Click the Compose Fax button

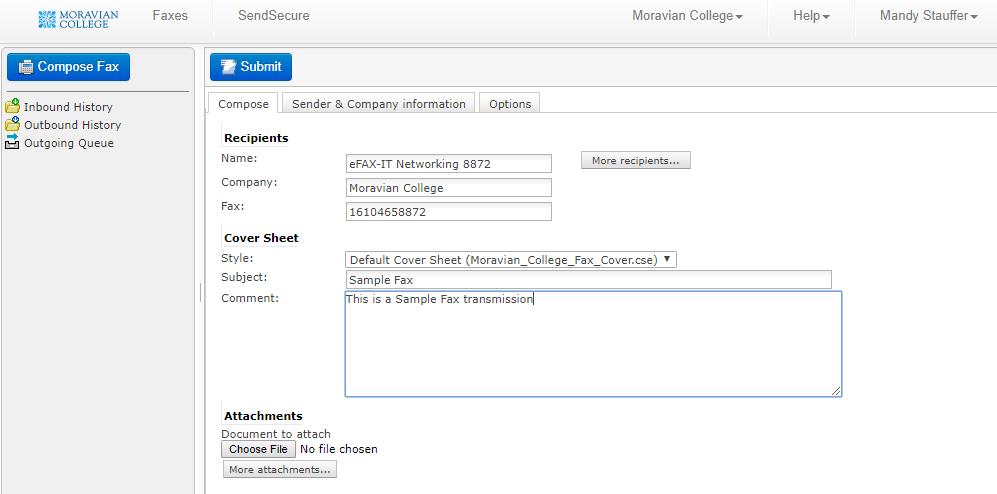[x=68, y=67]
